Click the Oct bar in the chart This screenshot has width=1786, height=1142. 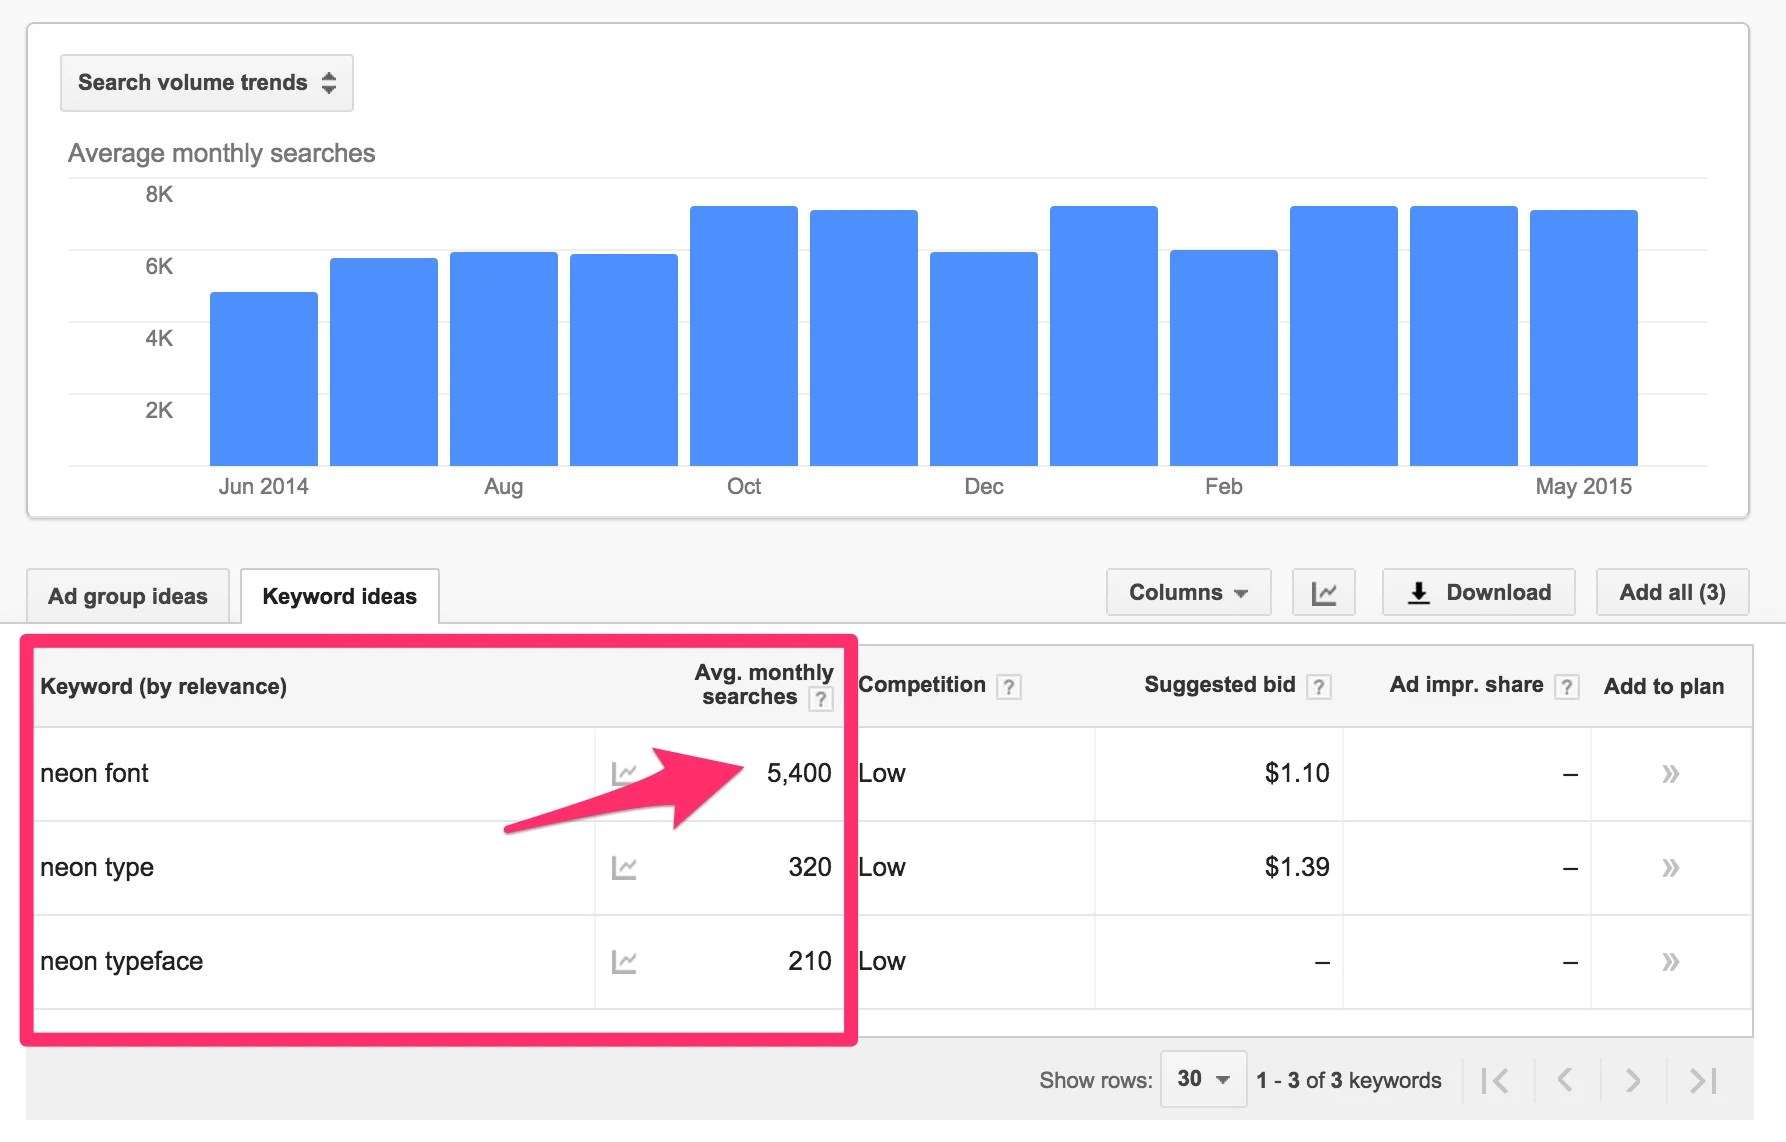pyautogui.click(x=743, y=335)
